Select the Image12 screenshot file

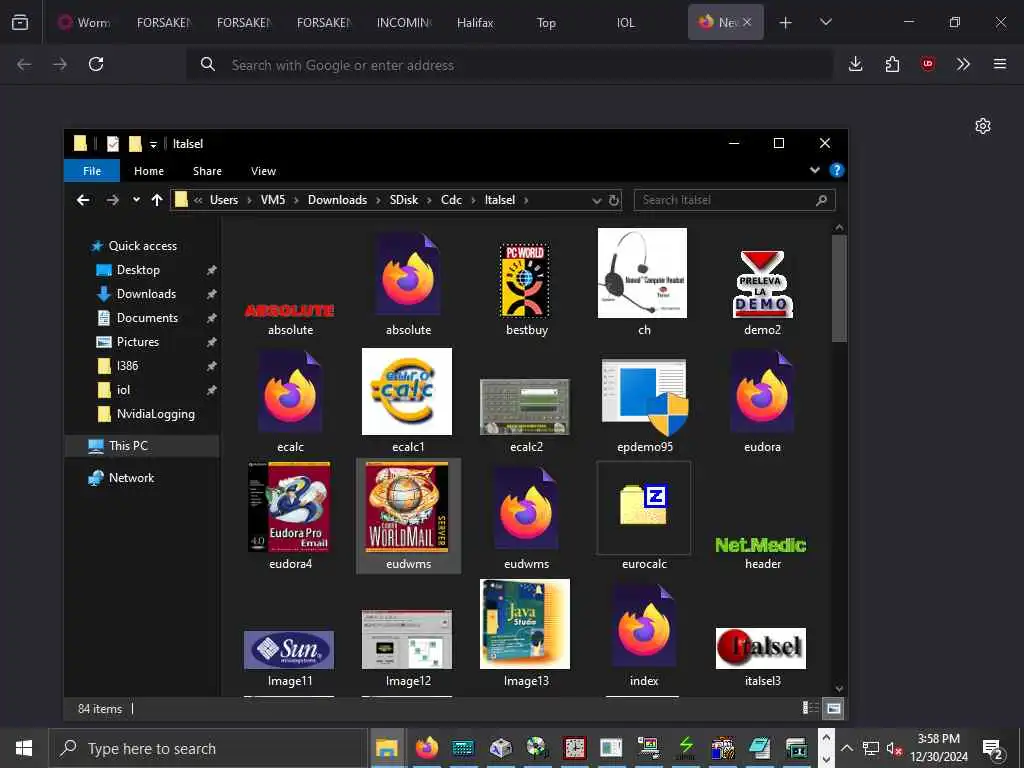[407, 639]
